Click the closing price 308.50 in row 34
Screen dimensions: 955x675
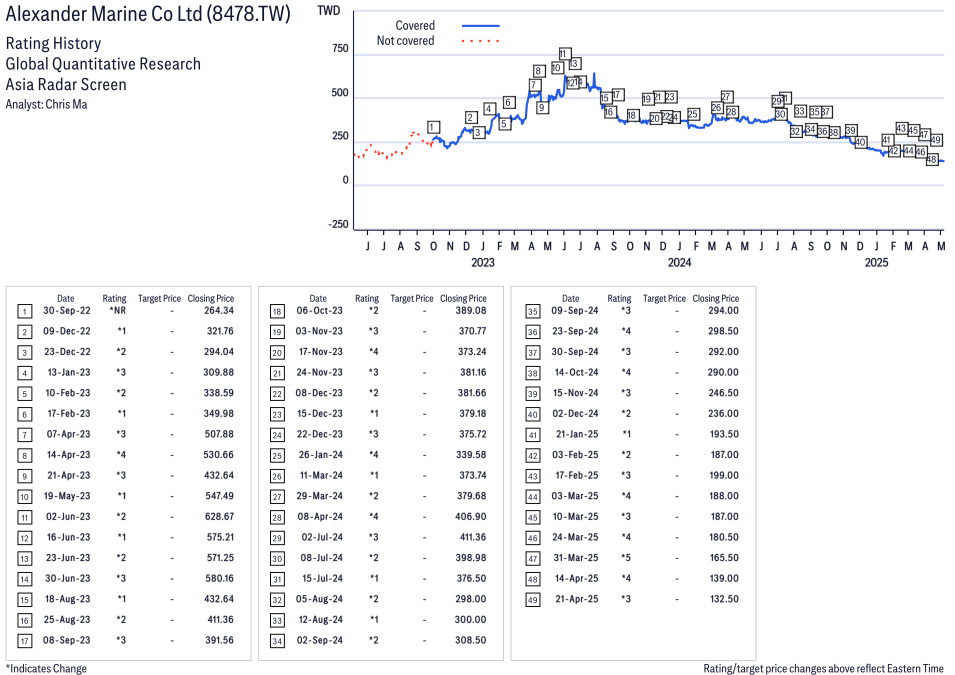pyautogui.click(x=471, y=640)
